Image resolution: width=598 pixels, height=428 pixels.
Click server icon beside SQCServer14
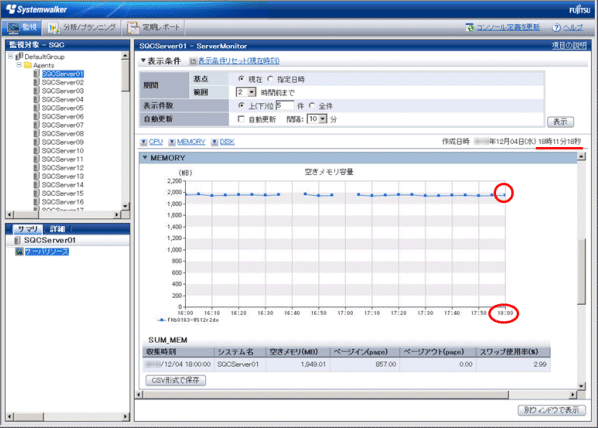36,185
